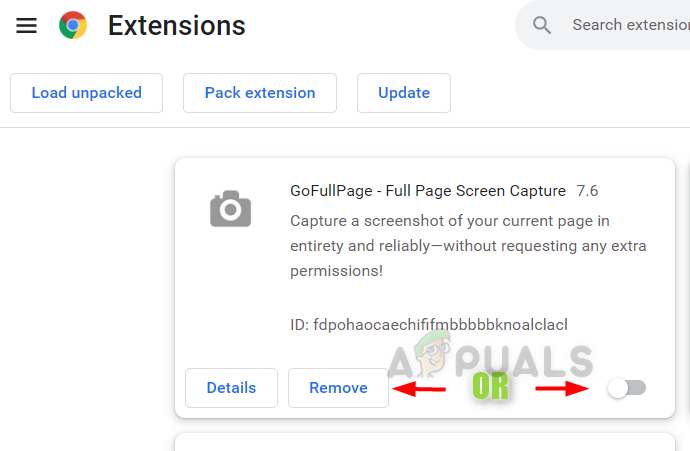Screen dimensions: 690x451
Task: Open Details for GoFullPage
Action: click(x=231, y=388)
